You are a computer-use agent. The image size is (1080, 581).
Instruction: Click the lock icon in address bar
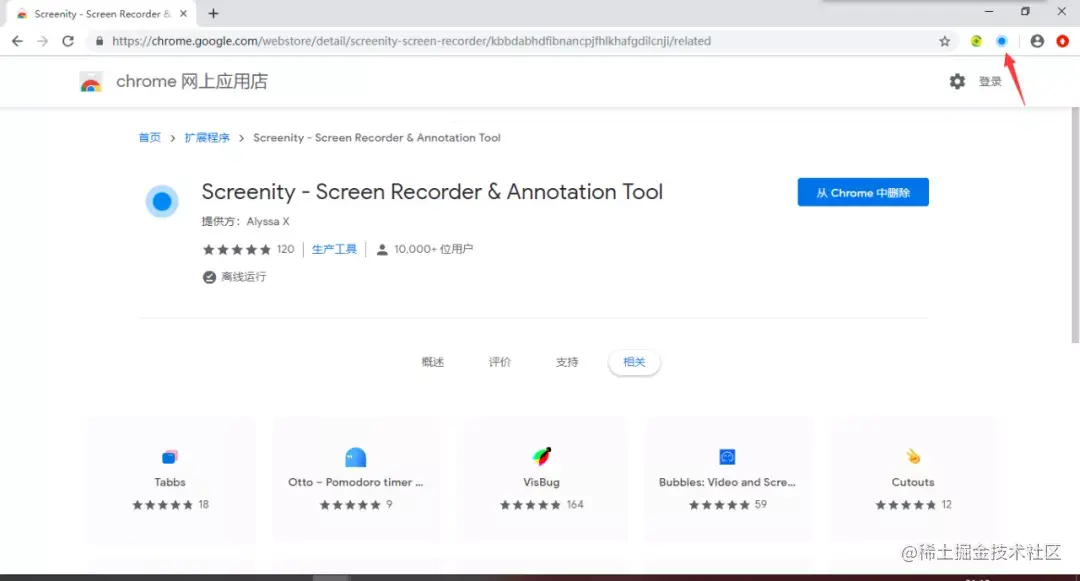tap(100, 41)
